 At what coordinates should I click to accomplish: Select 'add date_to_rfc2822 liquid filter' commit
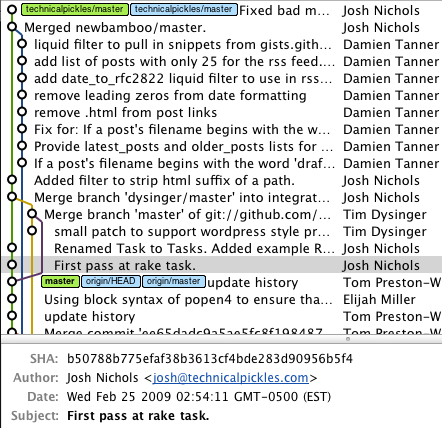(221, 78)
